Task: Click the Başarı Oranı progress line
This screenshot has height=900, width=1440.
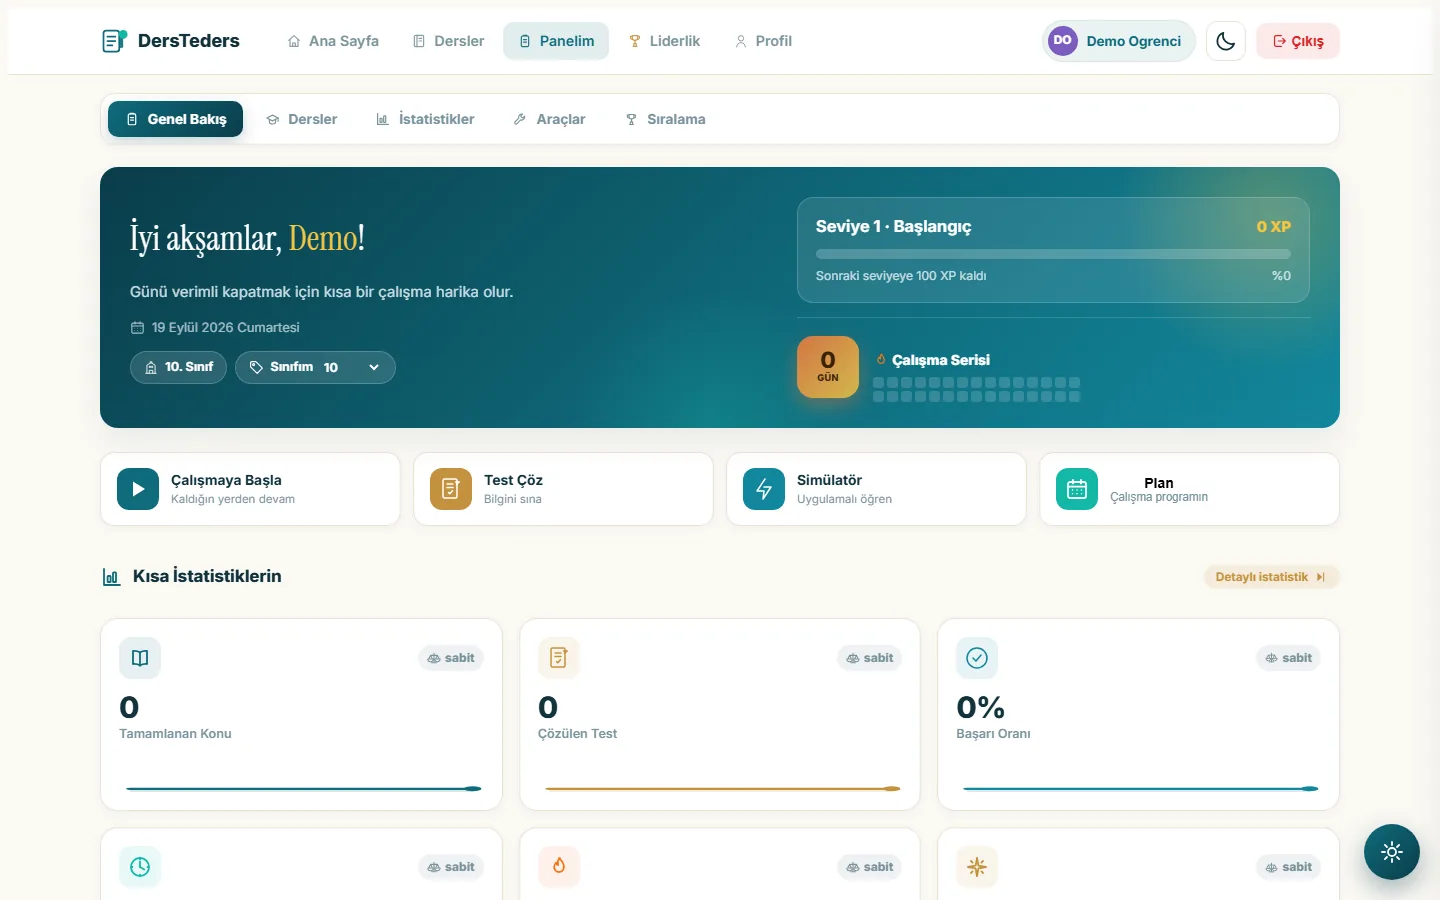Action: [1140, 789]
